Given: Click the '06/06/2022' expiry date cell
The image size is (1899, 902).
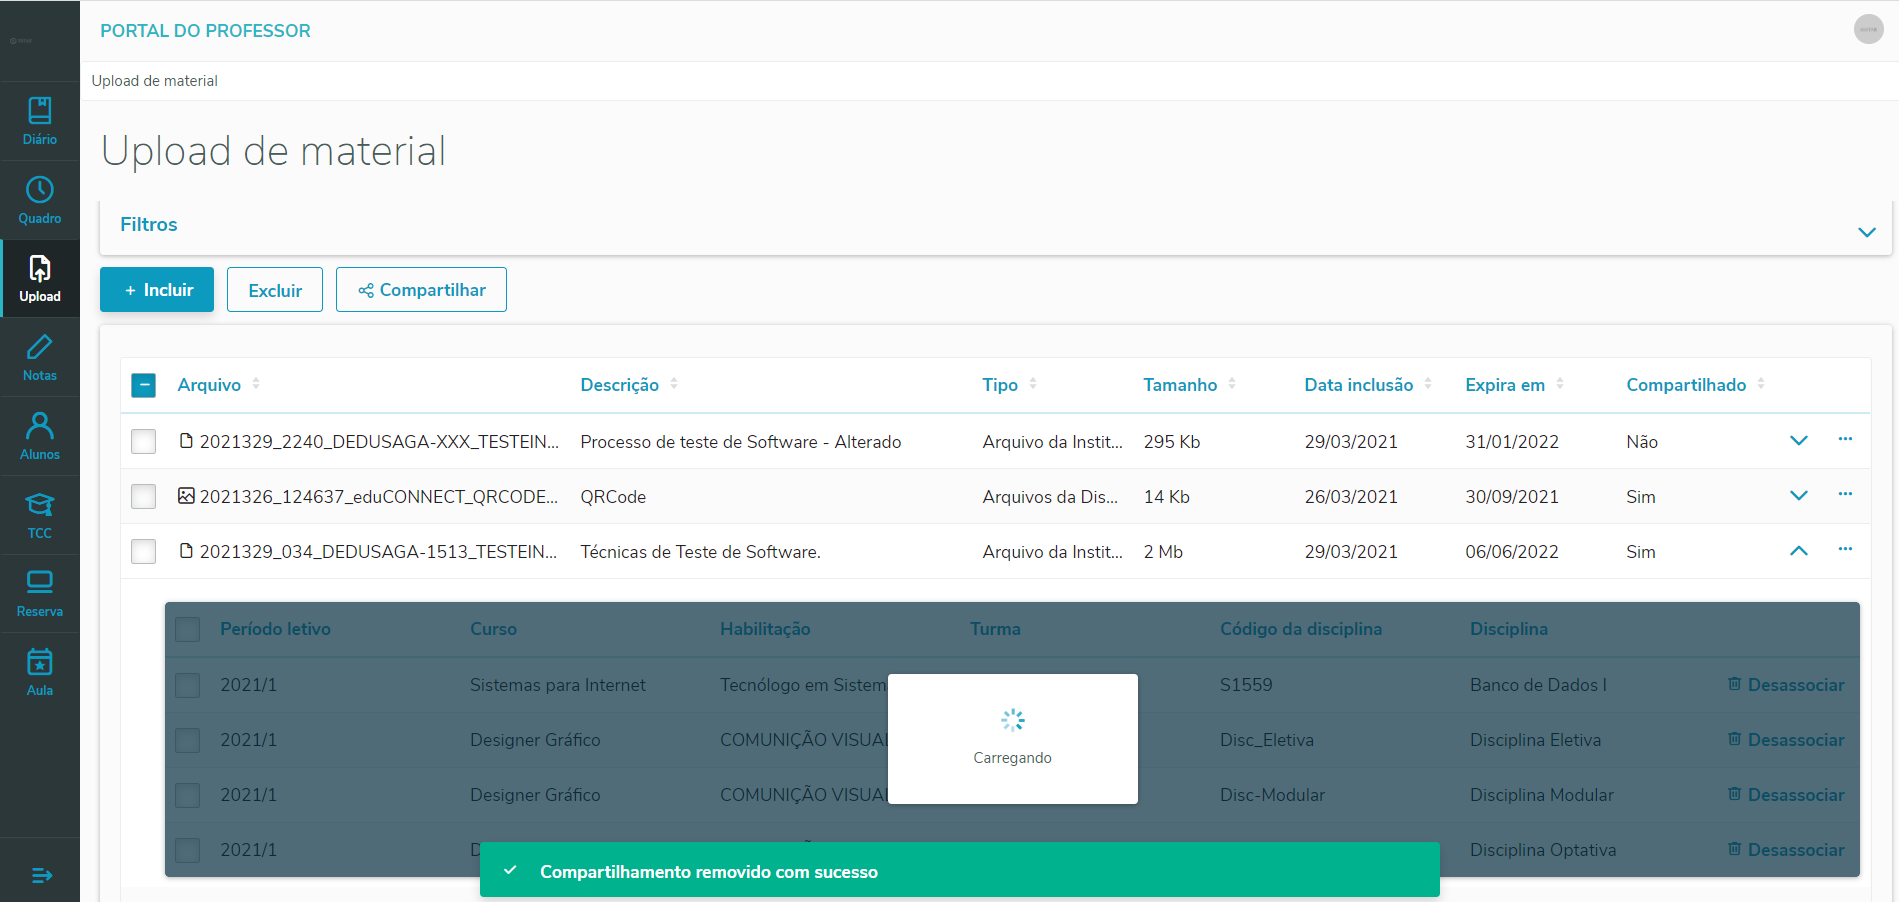Looking at the screenshot, I should tap(1512, 552).
